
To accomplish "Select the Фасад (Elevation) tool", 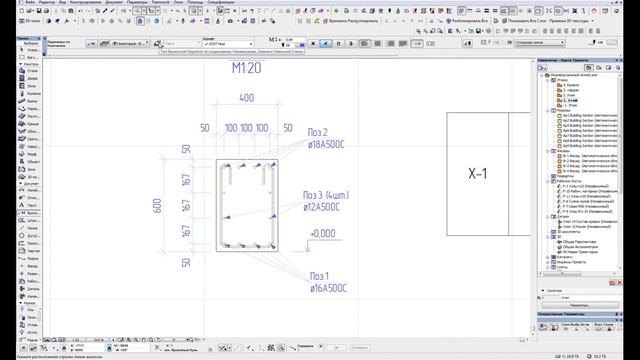I will (x=29, y=266).
